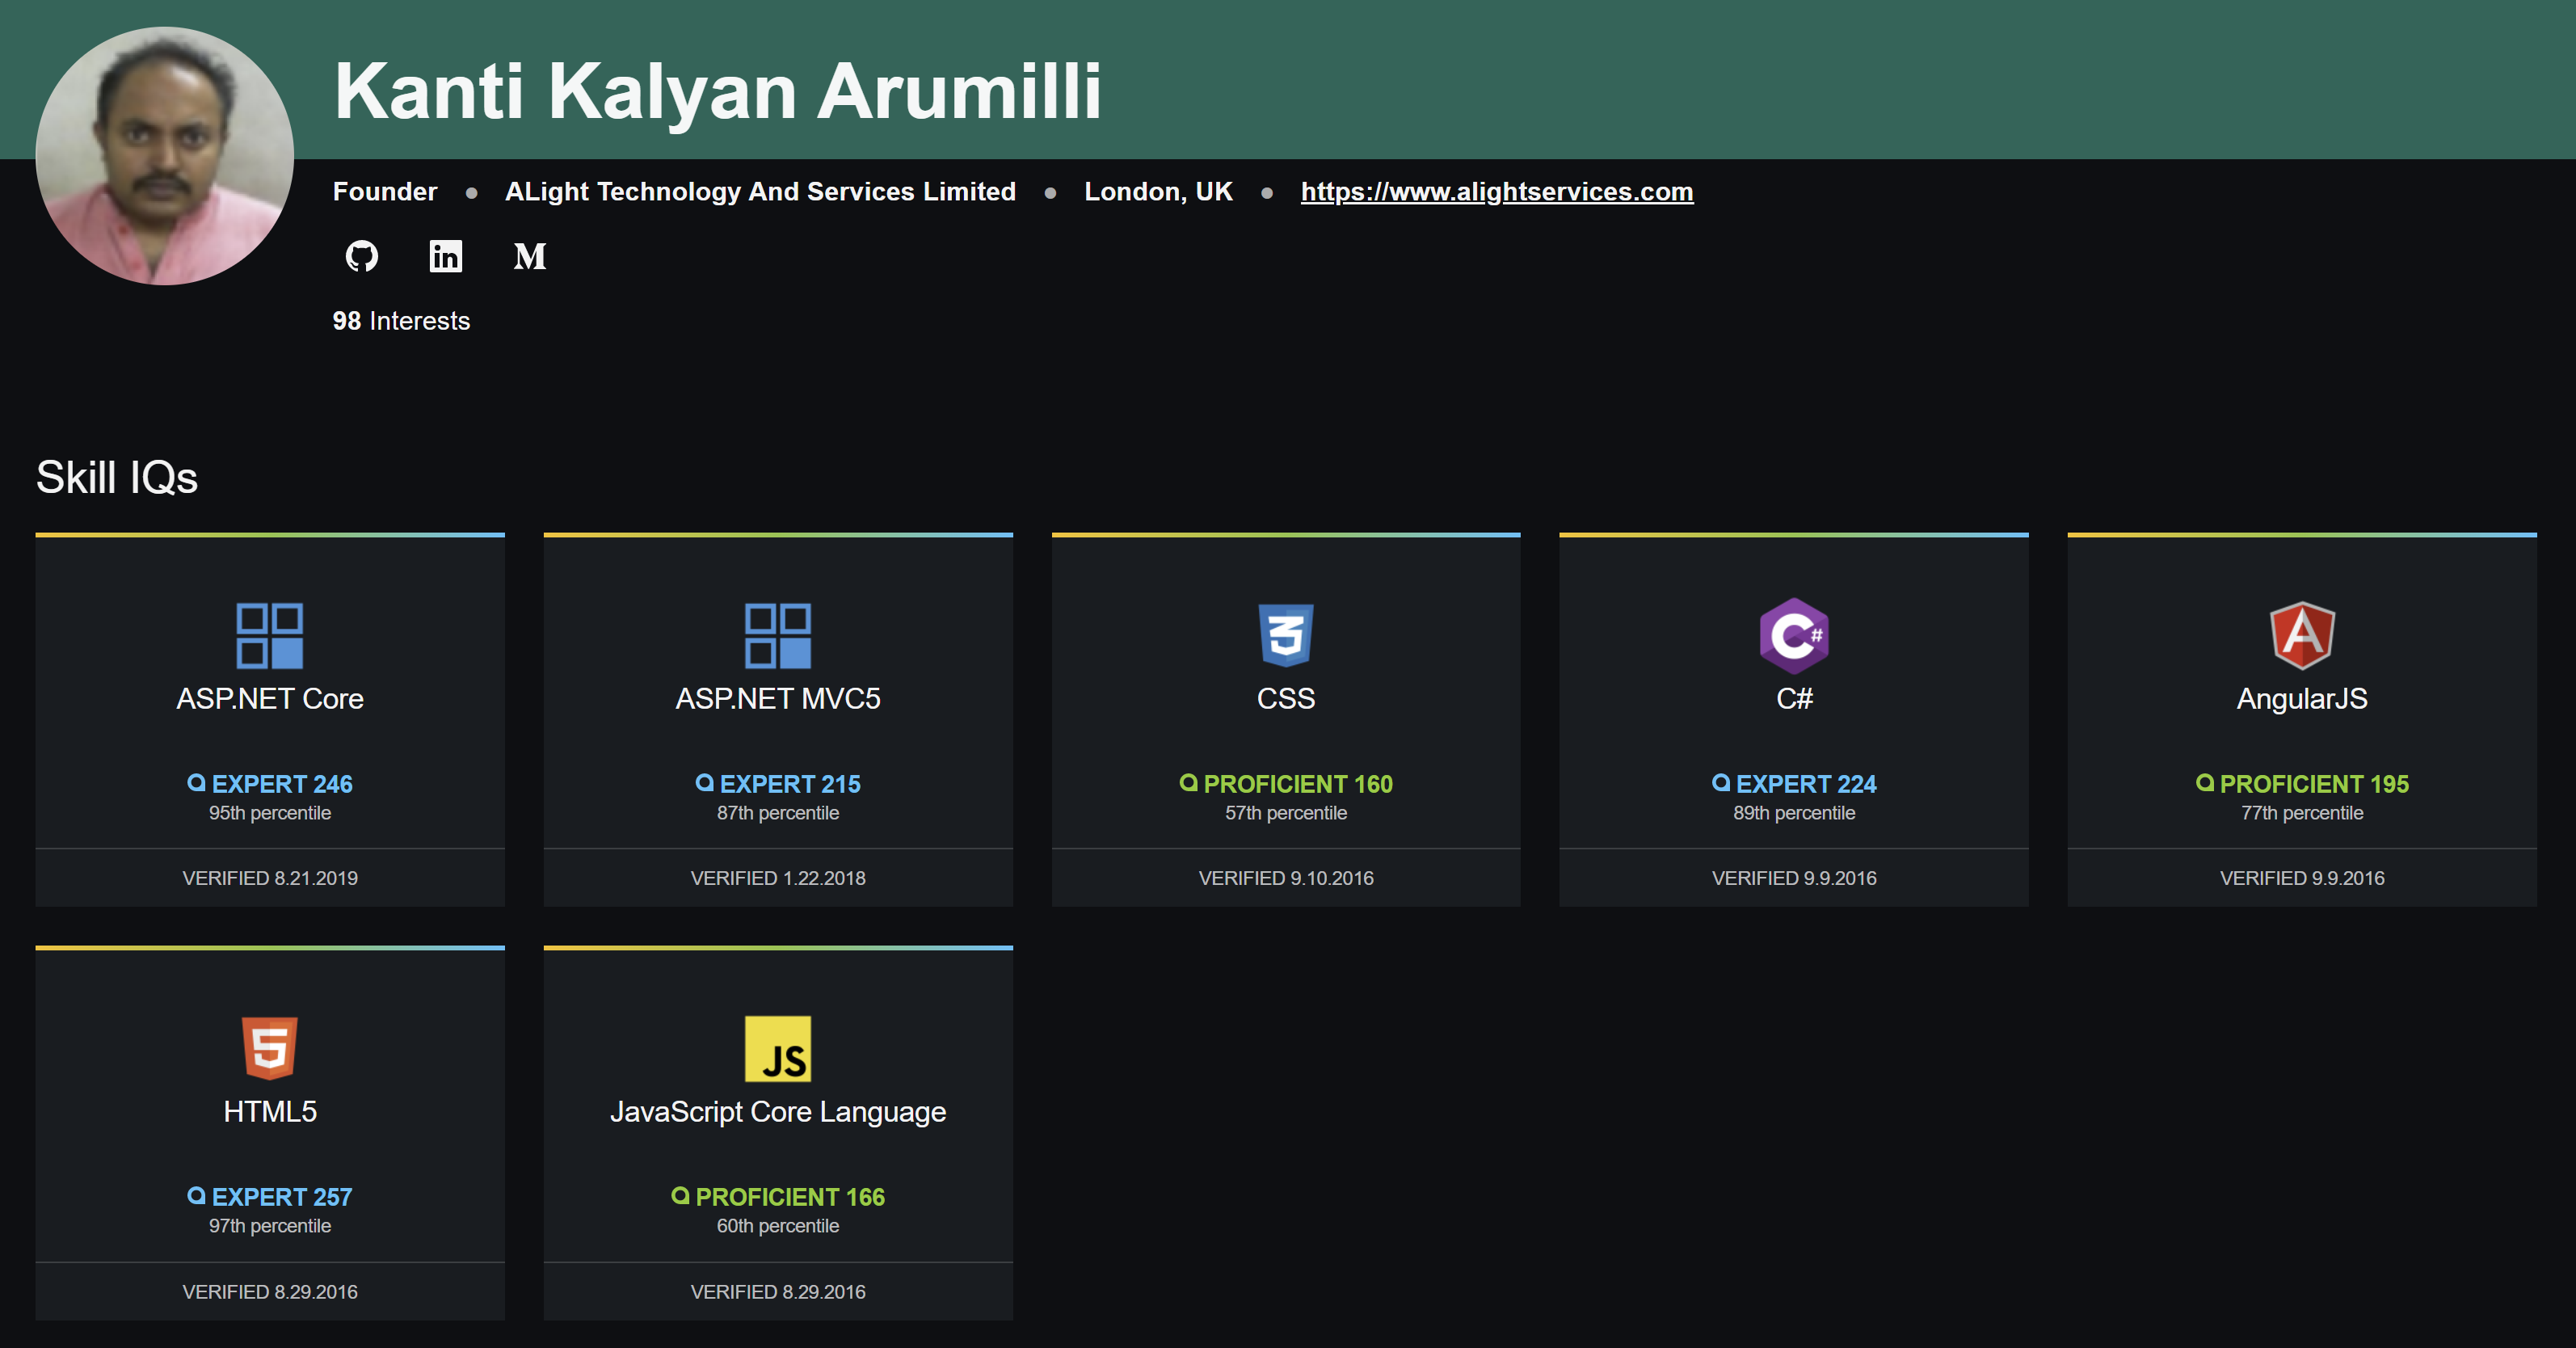Click the PROFICIENT 160 score
This screenshot has width=2576, height=1348.
point(1298,784)
